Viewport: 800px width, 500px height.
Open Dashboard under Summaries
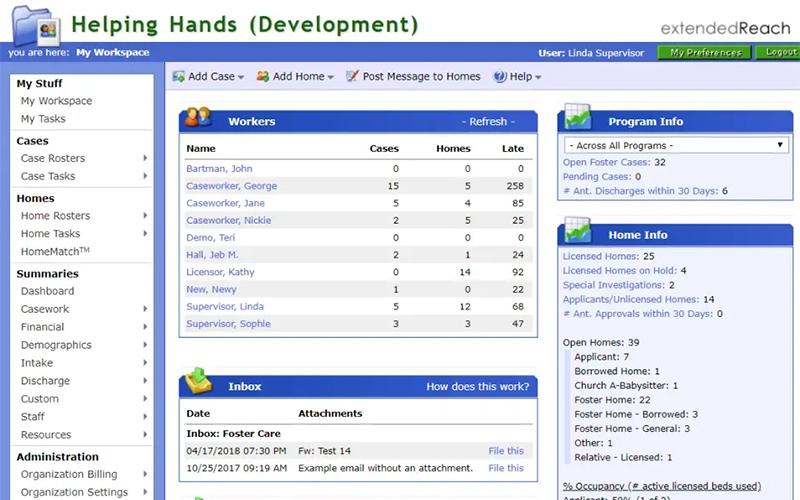(47, 291)
